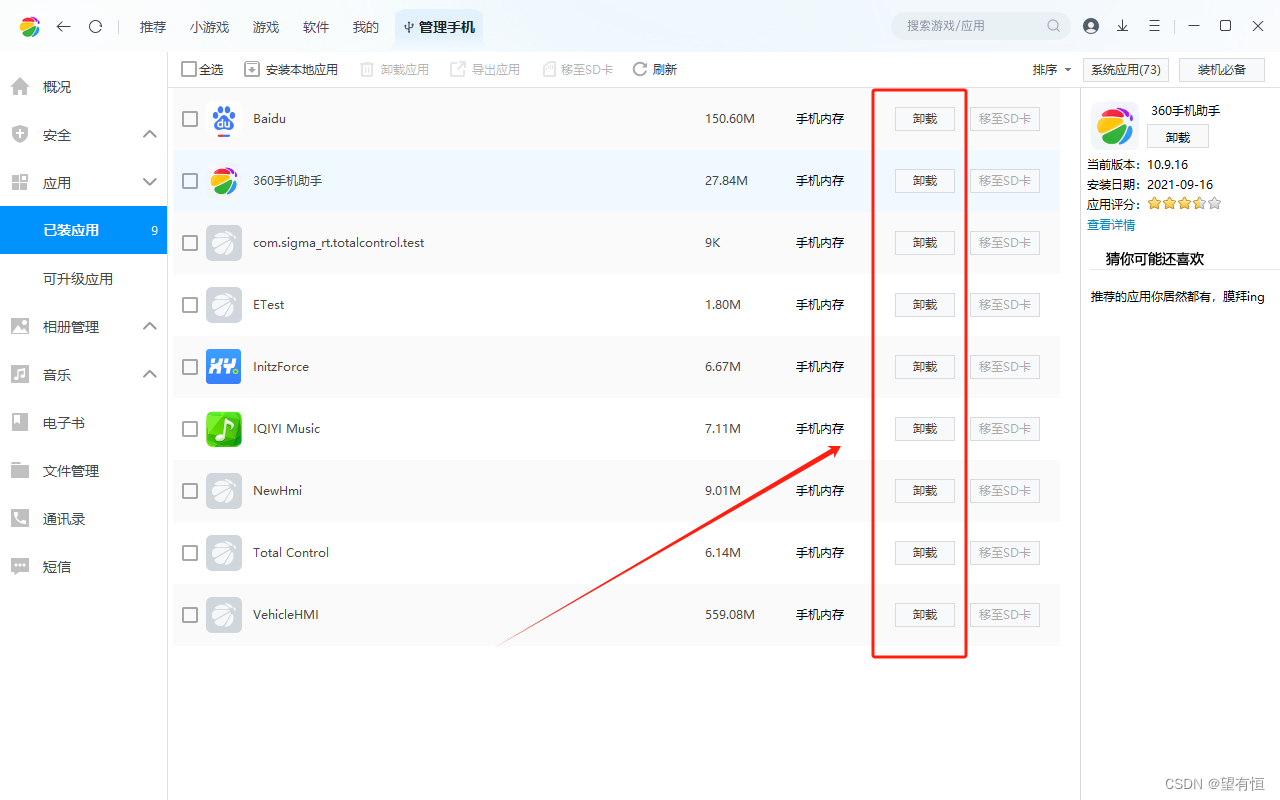Open the 软件 tab
Screen dimensions: 1280x800
pos(316,27)
